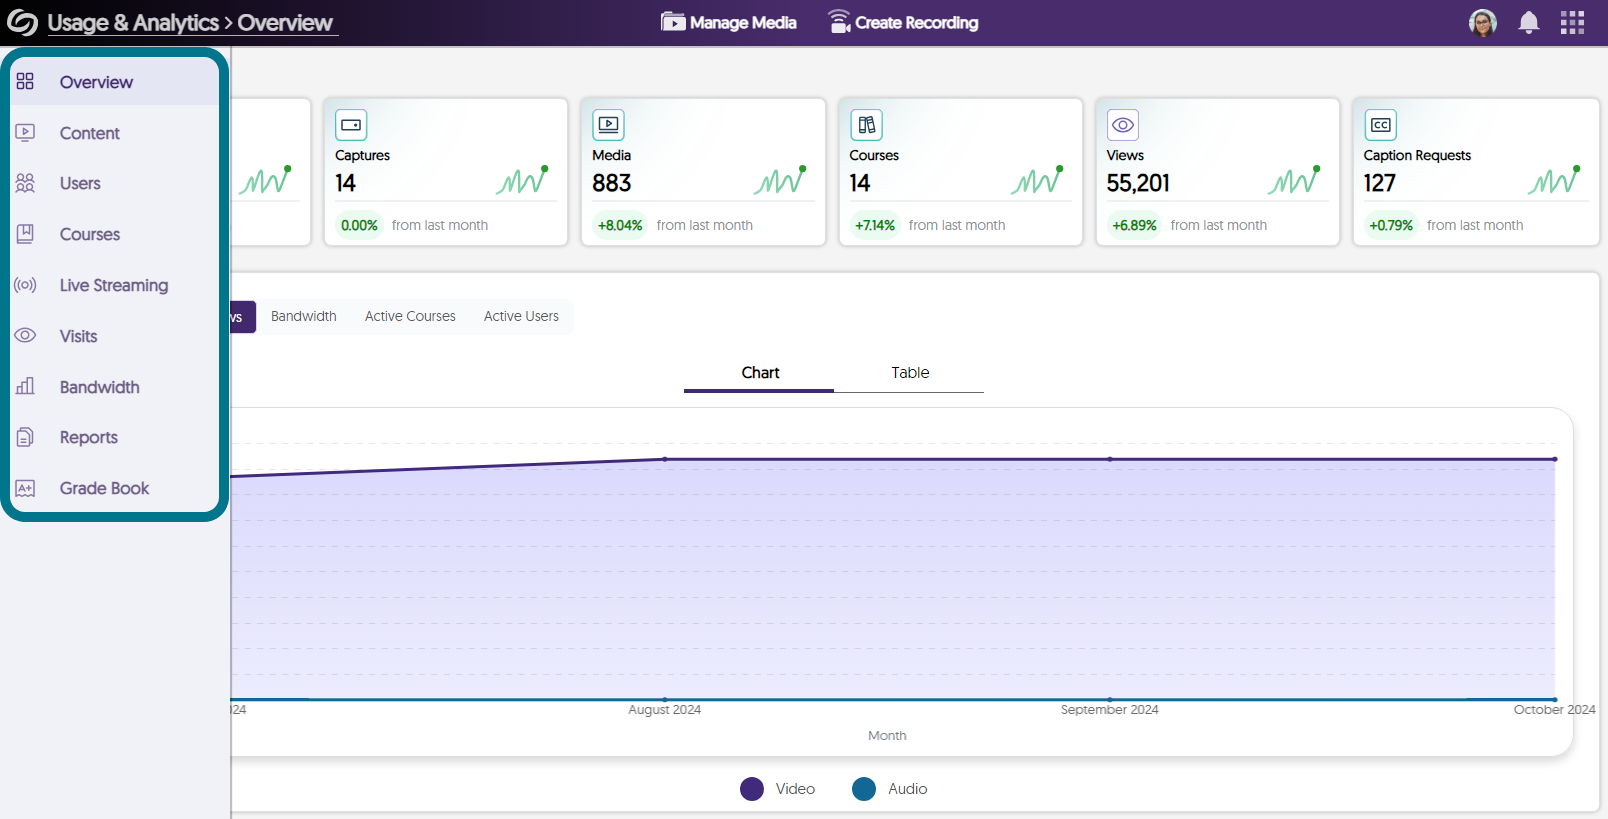Screen dimensions: 1608x819
Task: Go to Grade Book in sidebar
Action: pos(104,488)
